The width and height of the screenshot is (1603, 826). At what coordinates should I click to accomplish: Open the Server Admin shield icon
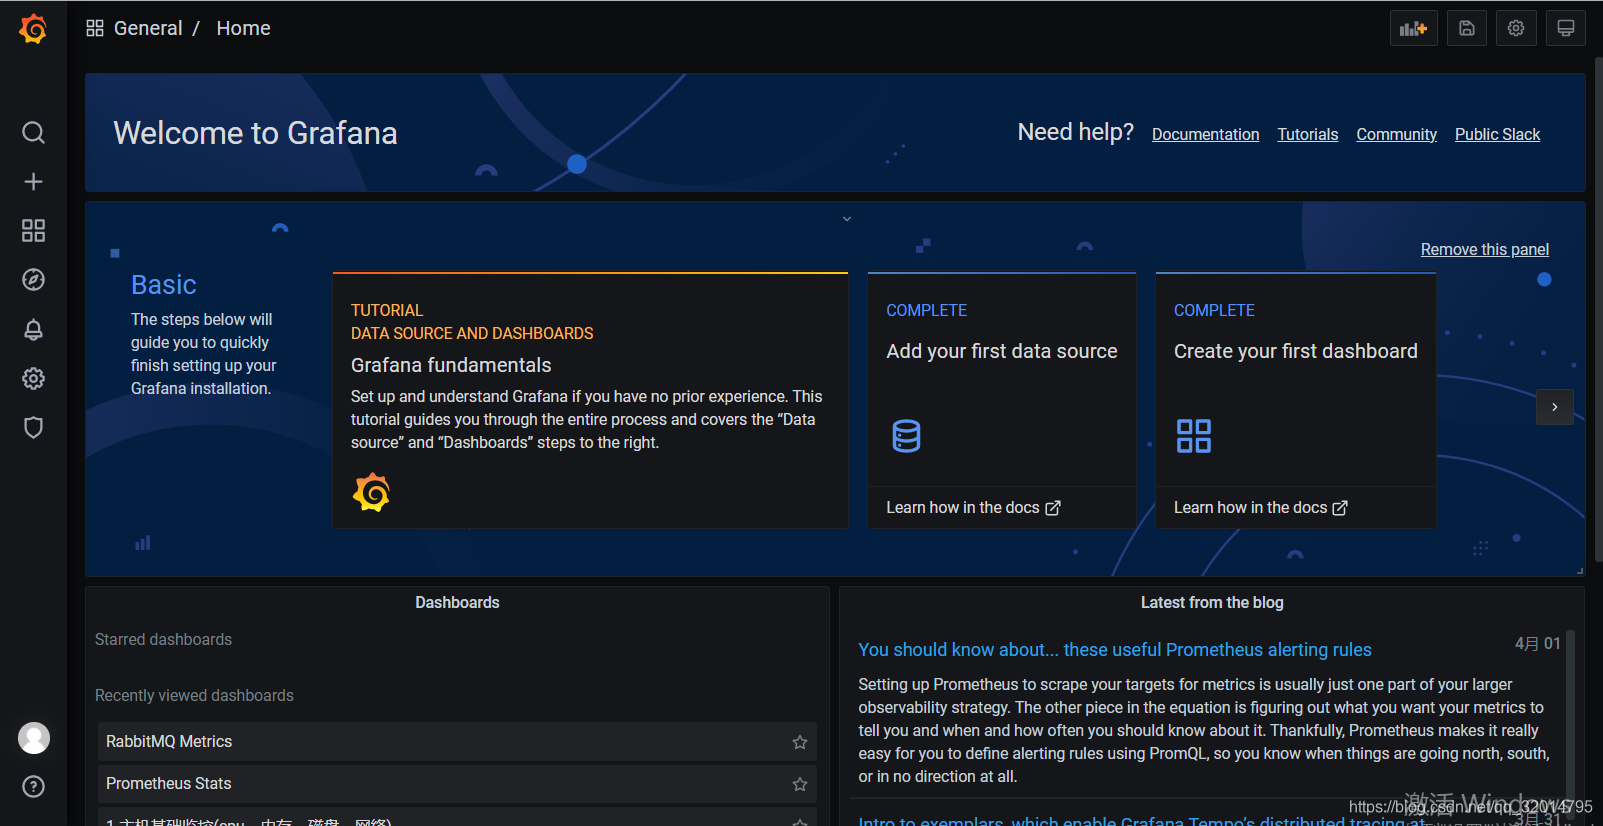33,428
